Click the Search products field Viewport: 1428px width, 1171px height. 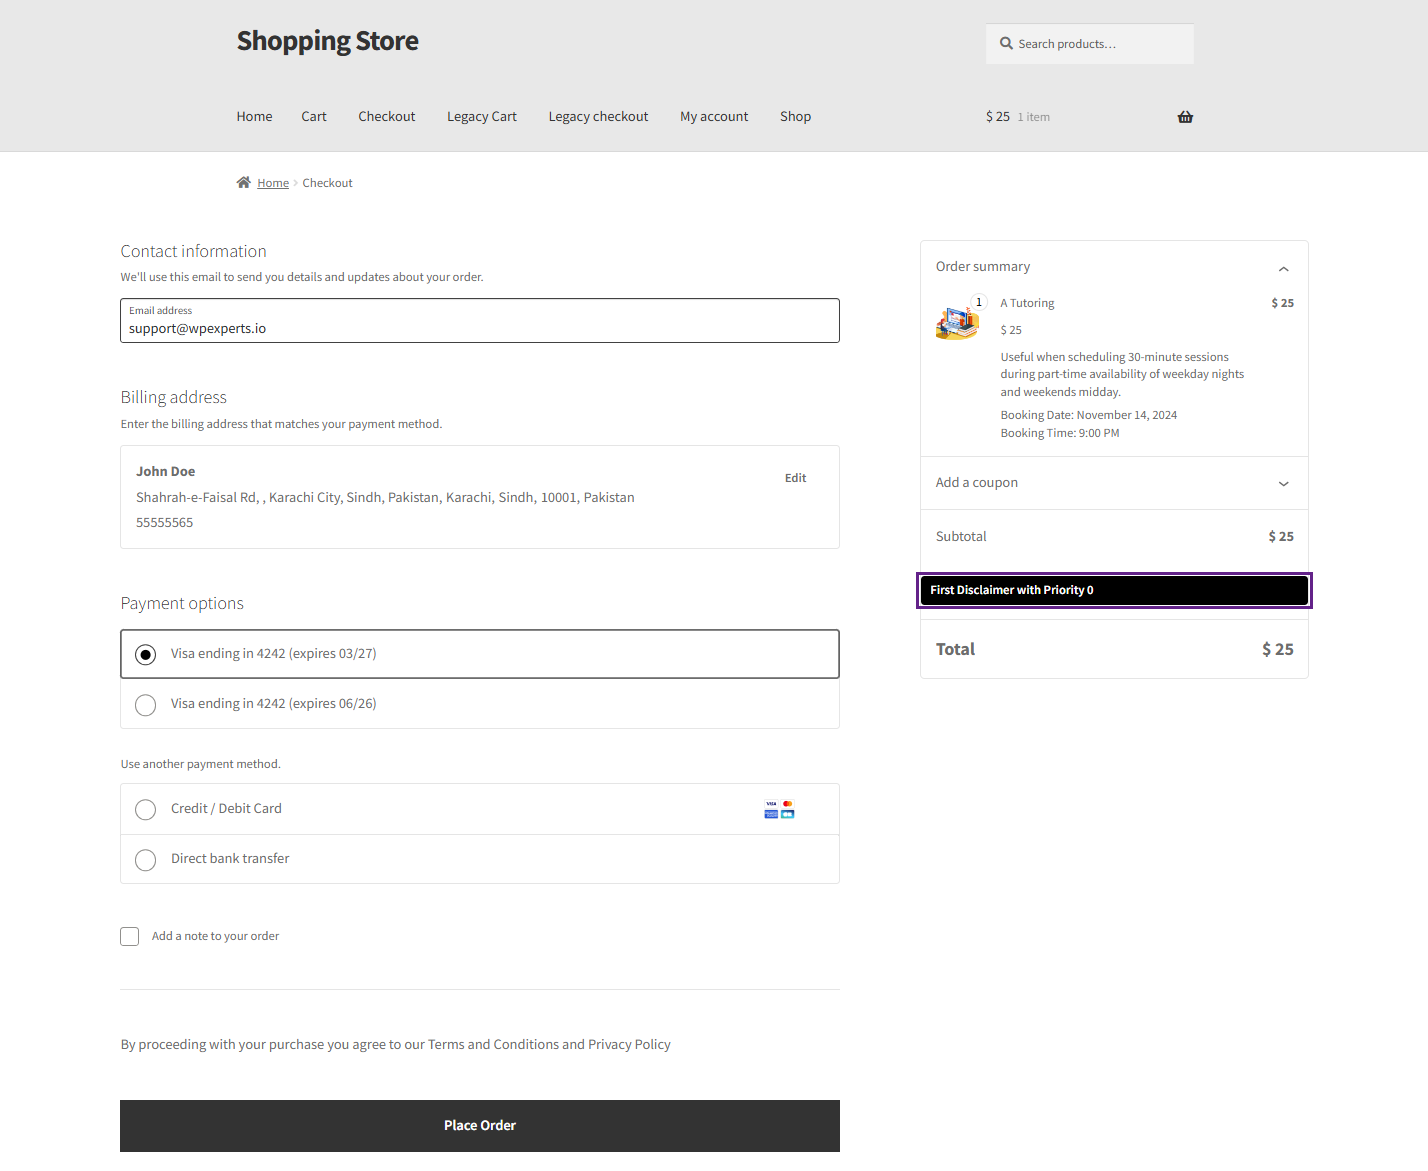pos(1090,44)
